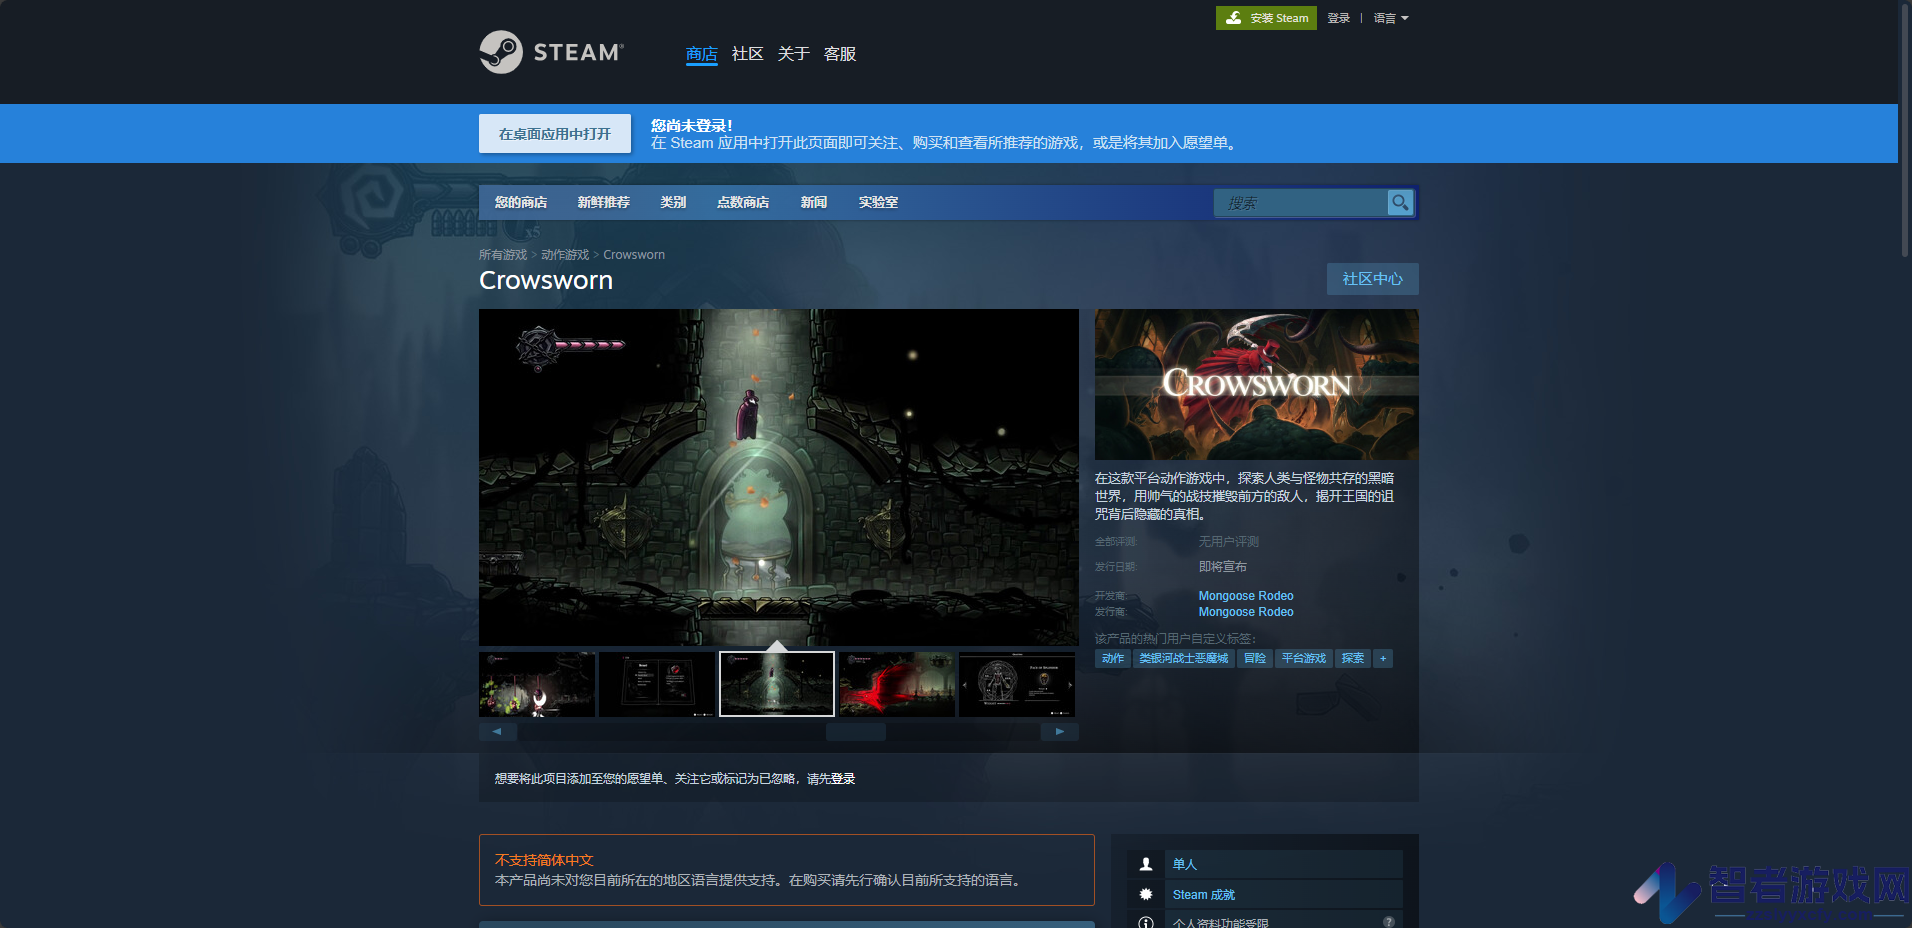Screen dimensions: 1912x928
Task: Select the red-winged fourth thumbnail
Action: pos(897,684)
